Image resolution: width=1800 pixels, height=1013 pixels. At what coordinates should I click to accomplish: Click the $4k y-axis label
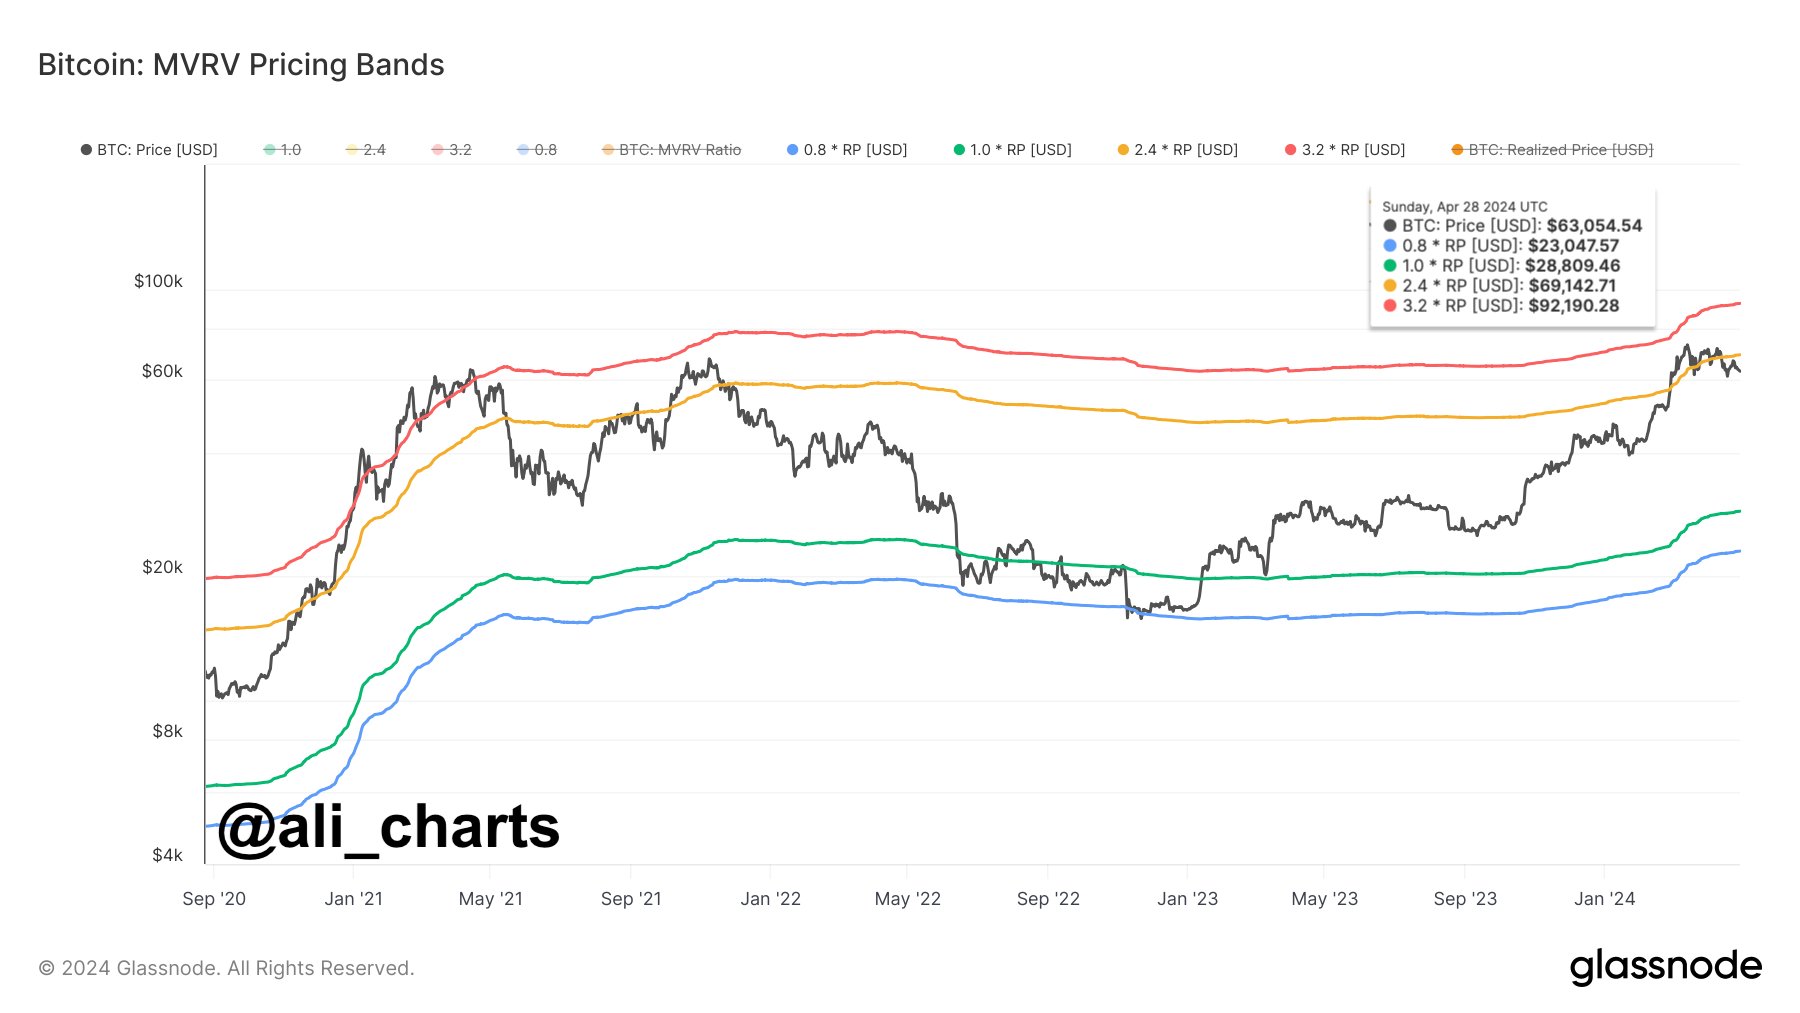pyautogui.click(x=168, y=855)
